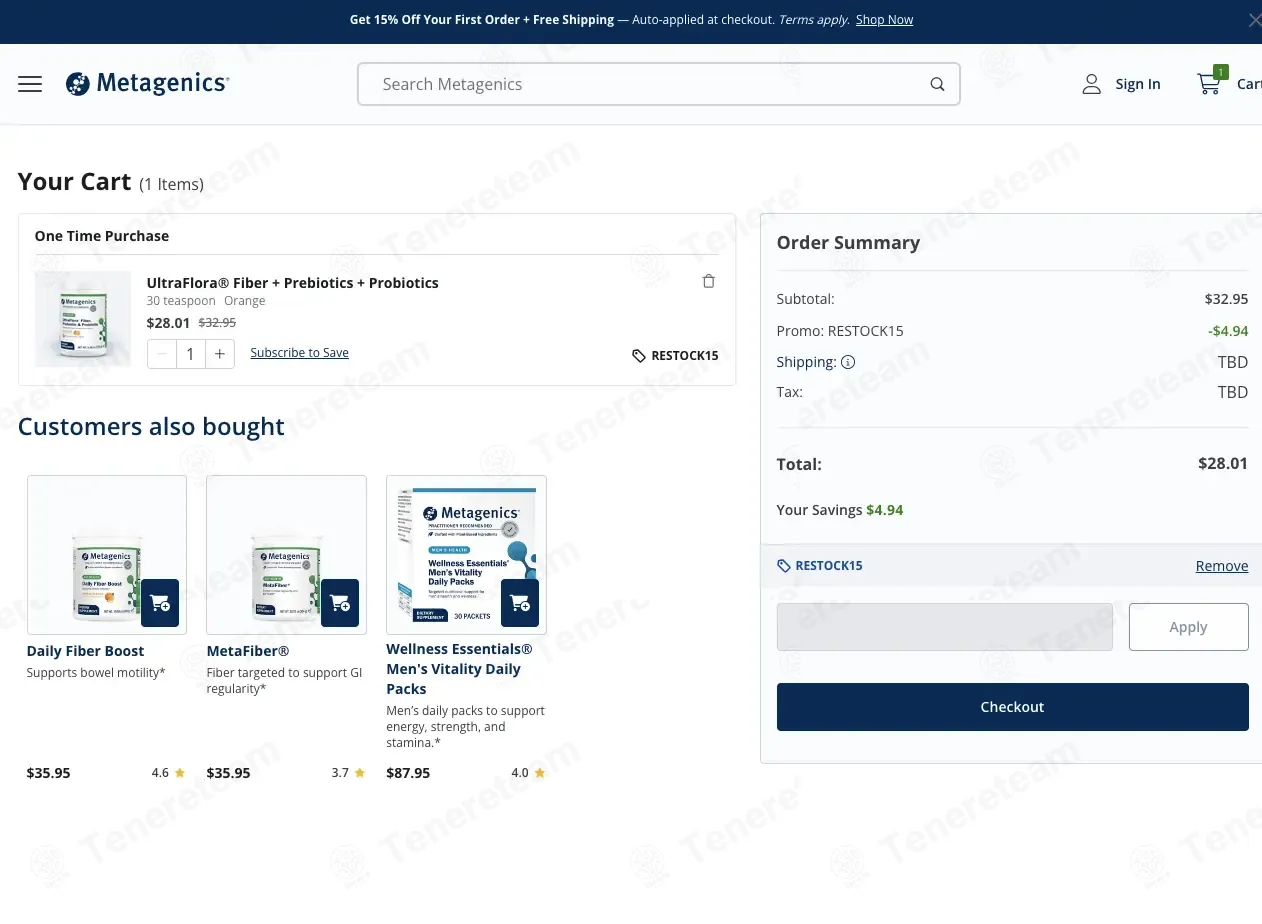
Task: Click the Metagenics logo
Action: (x=148, y=84)
